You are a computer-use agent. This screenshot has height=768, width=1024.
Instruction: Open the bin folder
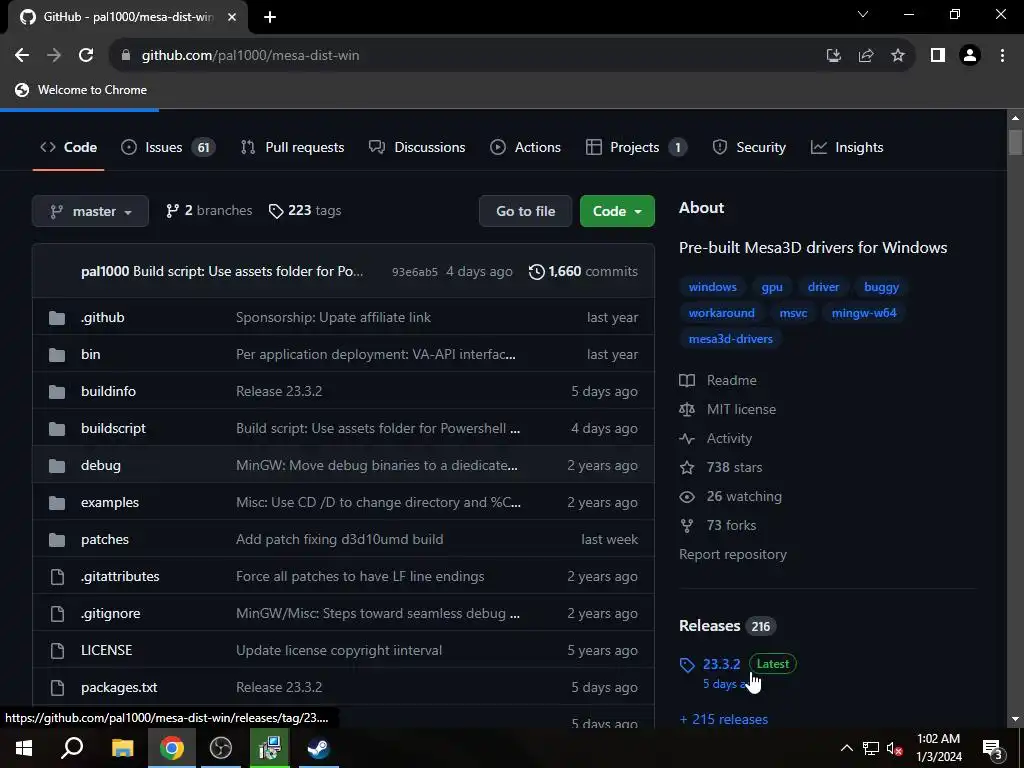pyautogui.click(x=91, y=354)
